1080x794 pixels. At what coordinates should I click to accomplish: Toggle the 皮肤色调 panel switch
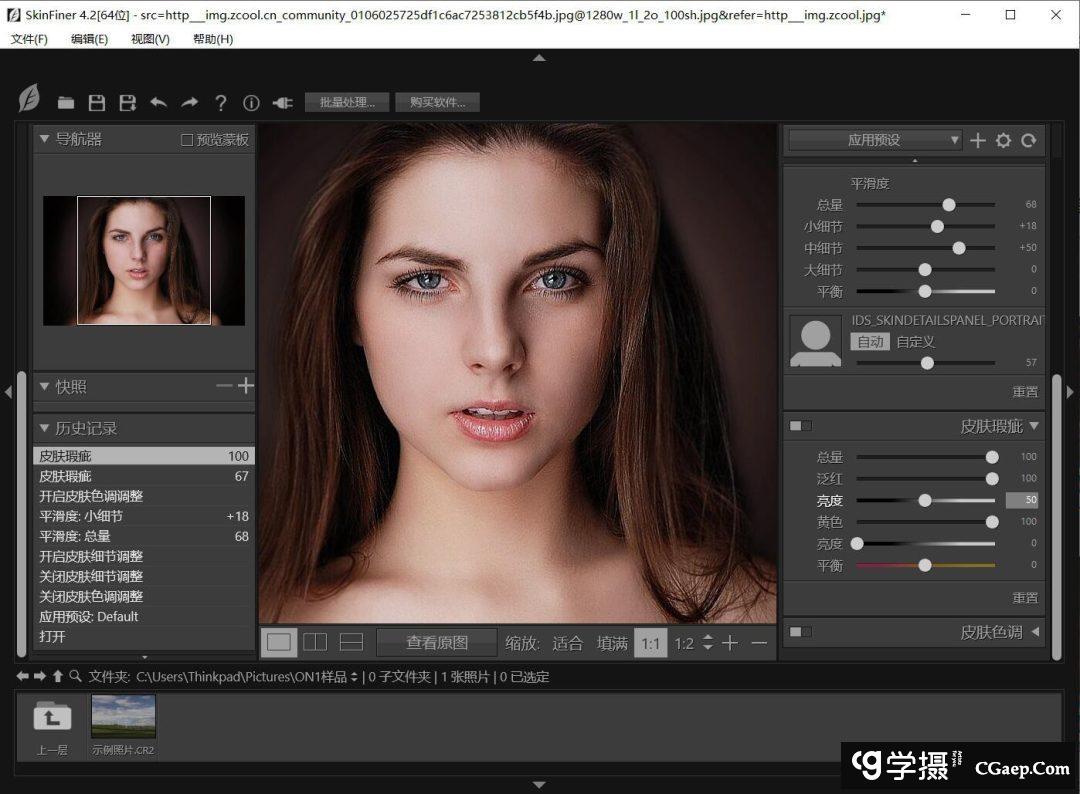pos(801,632)
